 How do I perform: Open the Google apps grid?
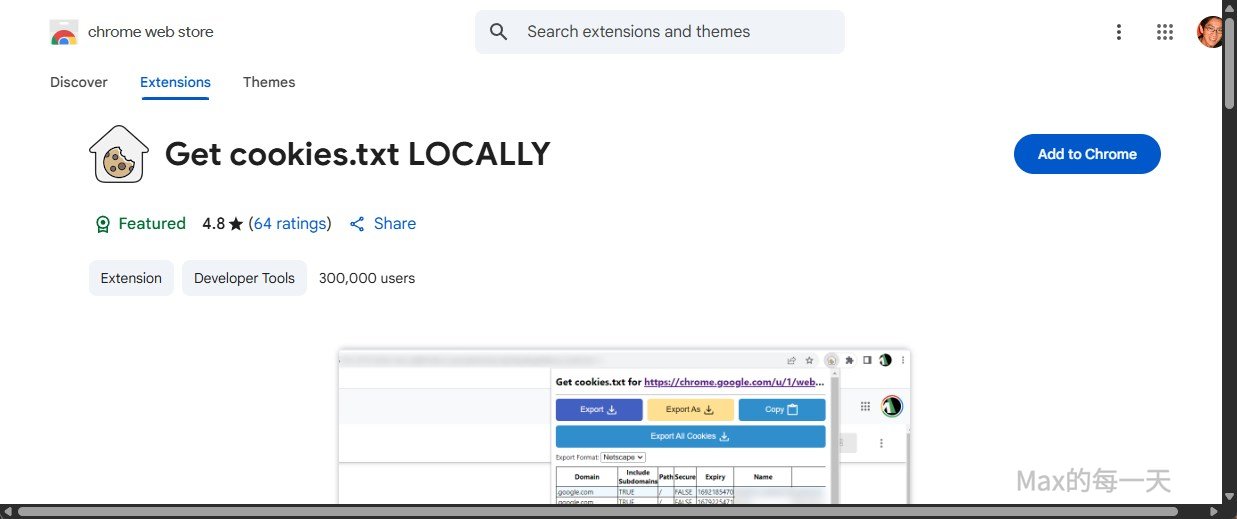pyautogui.click(x=1164, y=32)
